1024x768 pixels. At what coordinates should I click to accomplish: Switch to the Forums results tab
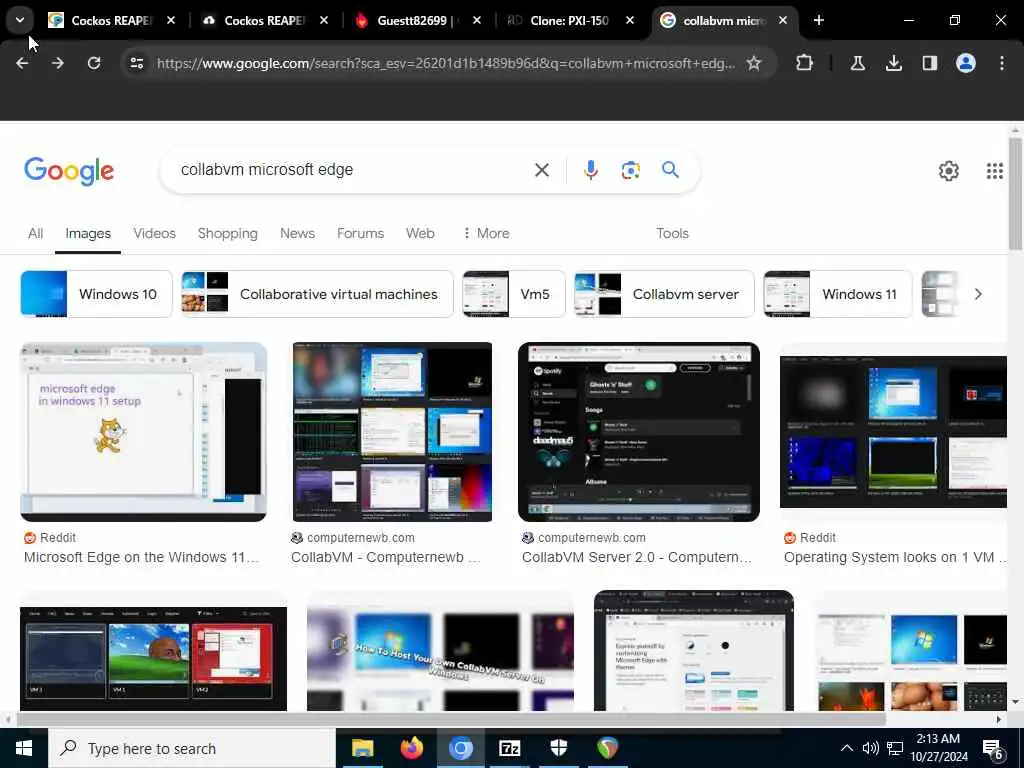360,233
